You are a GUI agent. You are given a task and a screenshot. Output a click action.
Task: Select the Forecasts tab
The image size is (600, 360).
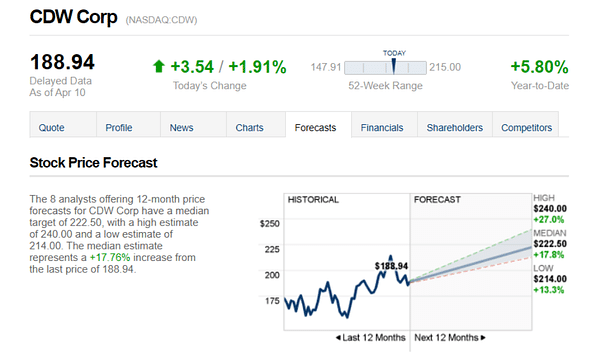click(x=318, y=125)
